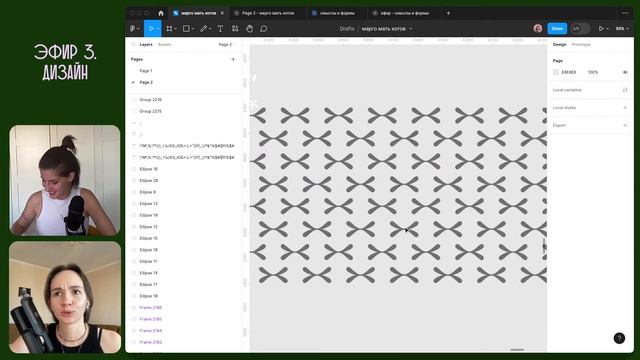Screen dimensions: 640x360
Task: Toggle page background visibility eye icon
Action: 625,72
